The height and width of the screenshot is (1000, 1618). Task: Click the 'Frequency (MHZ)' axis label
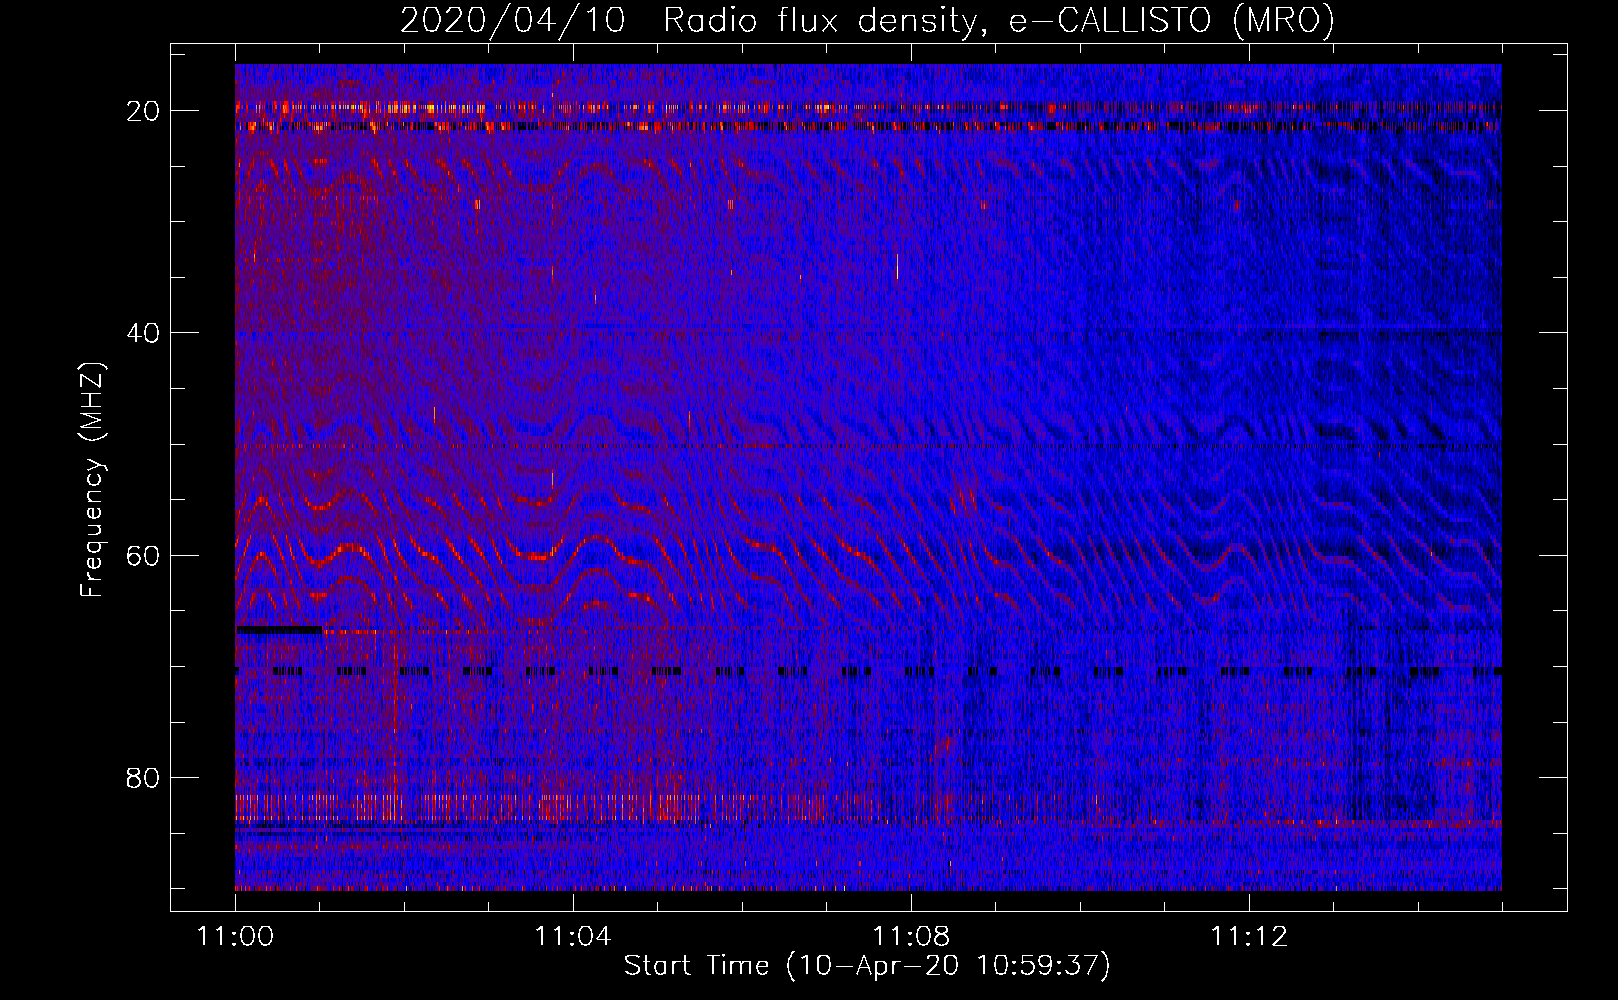tap(92, 479)
